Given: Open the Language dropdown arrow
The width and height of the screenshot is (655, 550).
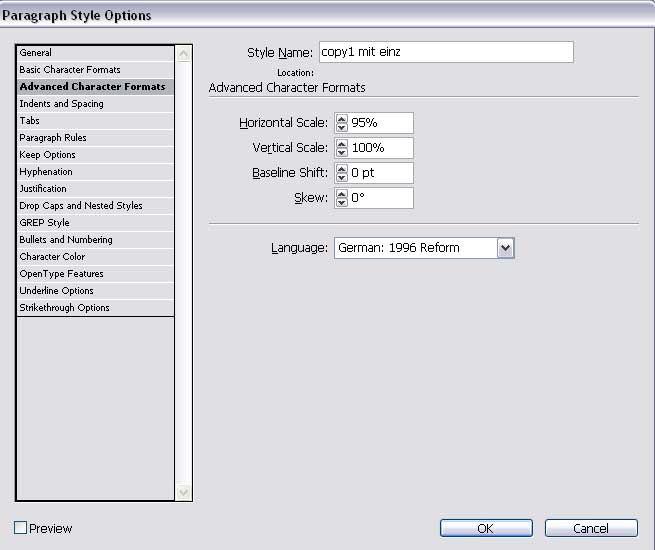Looking at the screenshot, I should coord(505,248).
